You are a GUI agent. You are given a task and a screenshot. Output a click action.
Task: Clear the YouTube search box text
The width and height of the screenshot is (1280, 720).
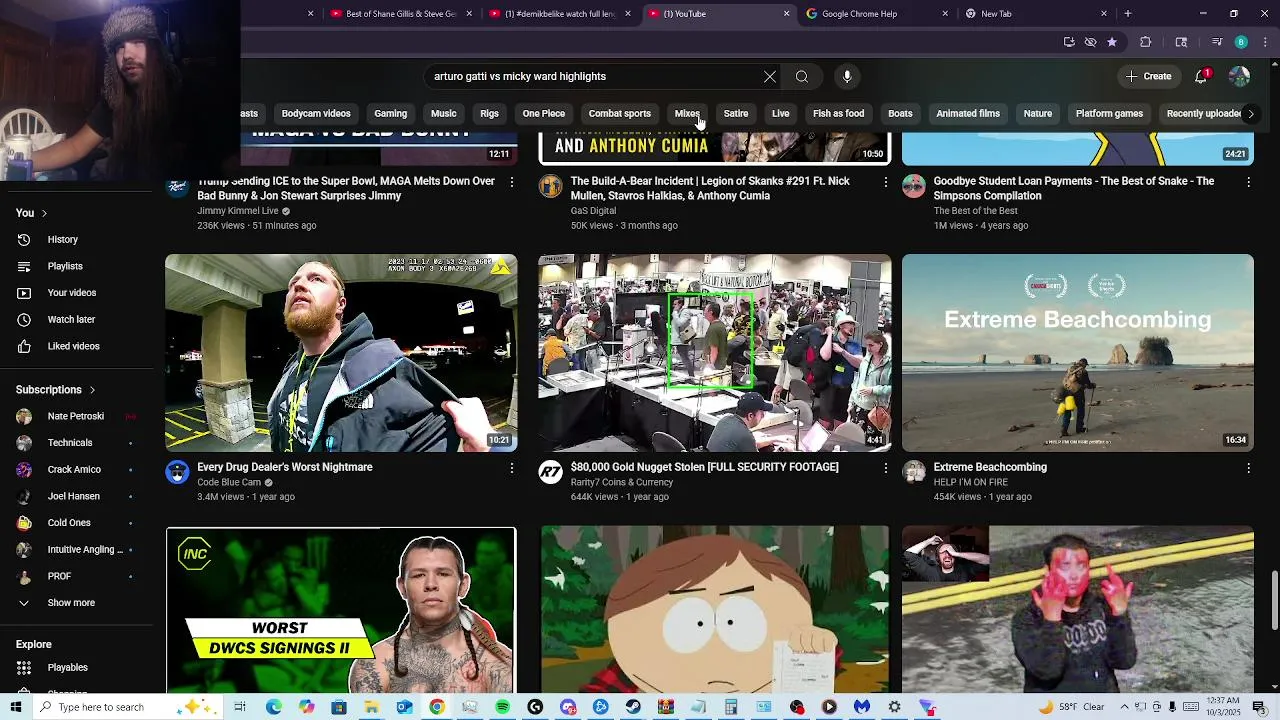click(770, 77)
